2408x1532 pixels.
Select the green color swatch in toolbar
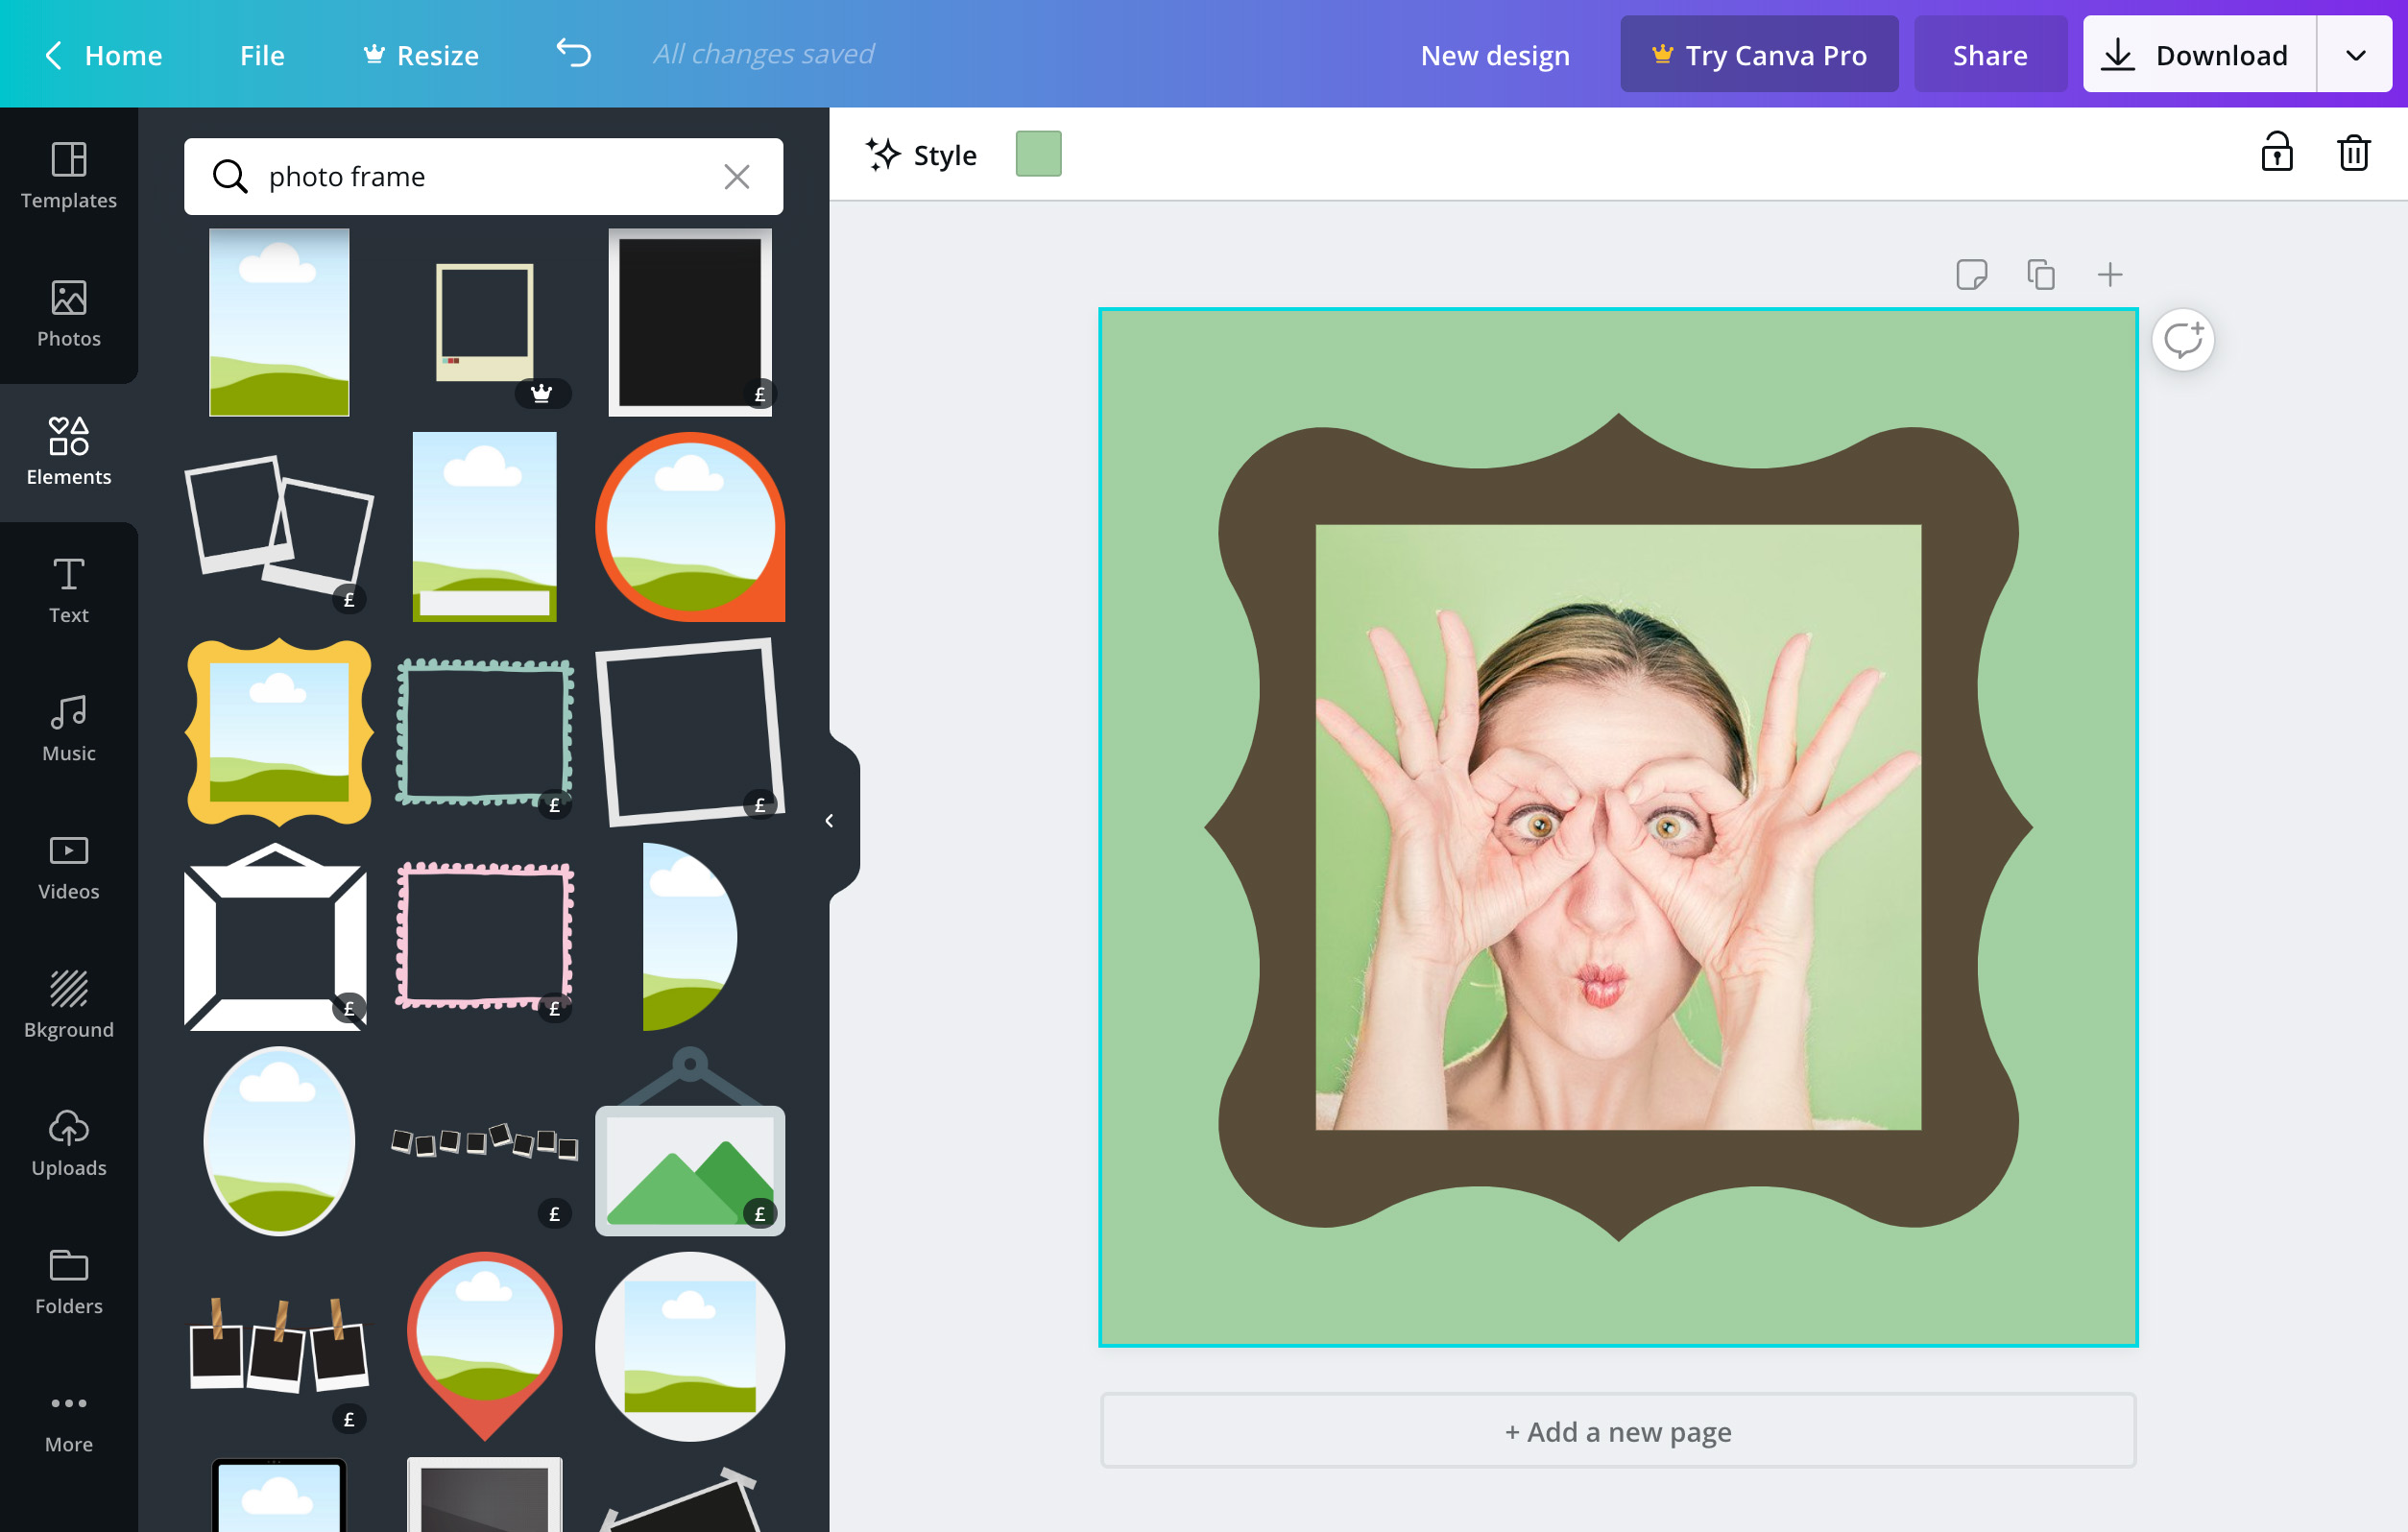pos(1041,155)
